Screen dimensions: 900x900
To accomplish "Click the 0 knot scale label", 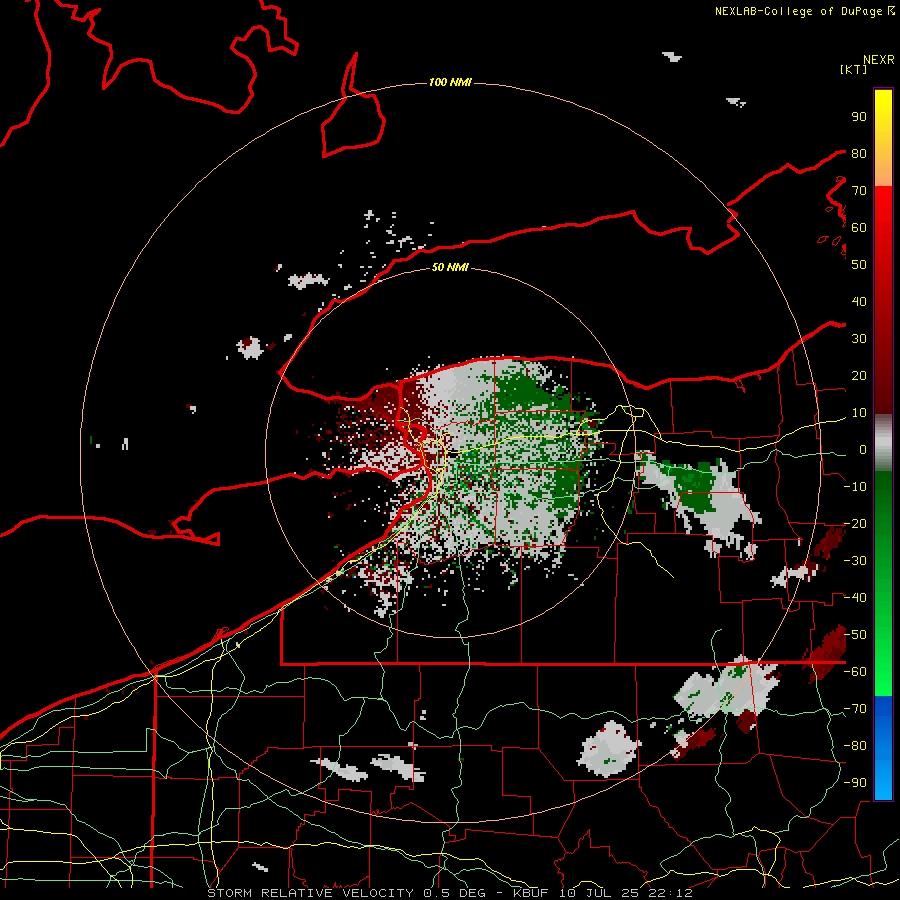I will click(x=863, y=450).
